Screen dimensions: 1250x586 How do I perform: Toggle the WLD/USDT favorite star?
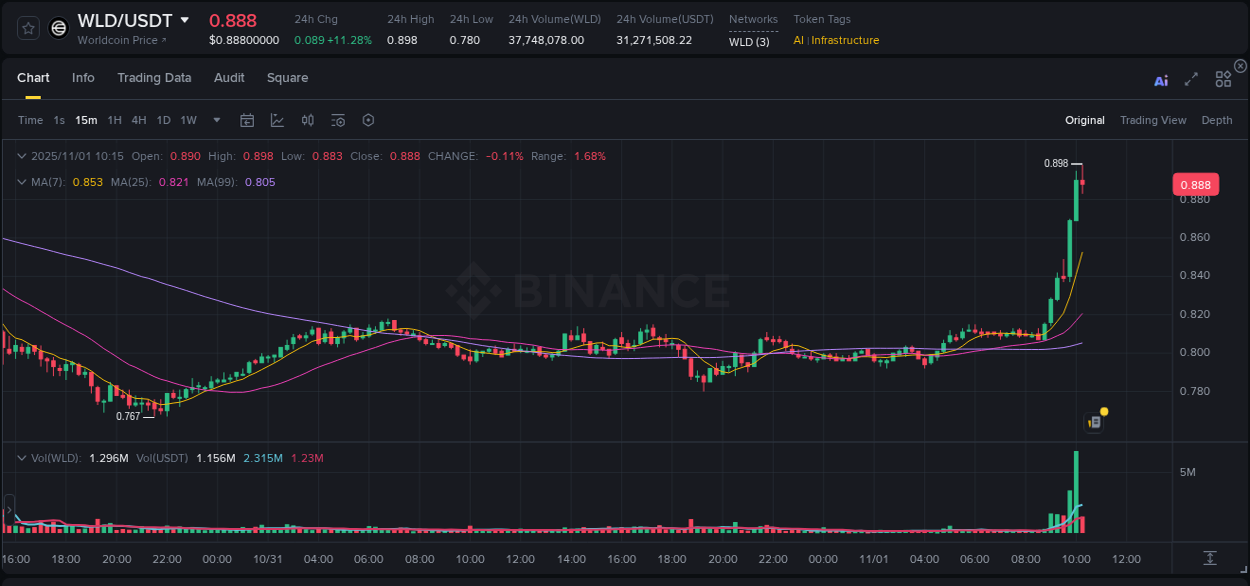coord(30,28)
